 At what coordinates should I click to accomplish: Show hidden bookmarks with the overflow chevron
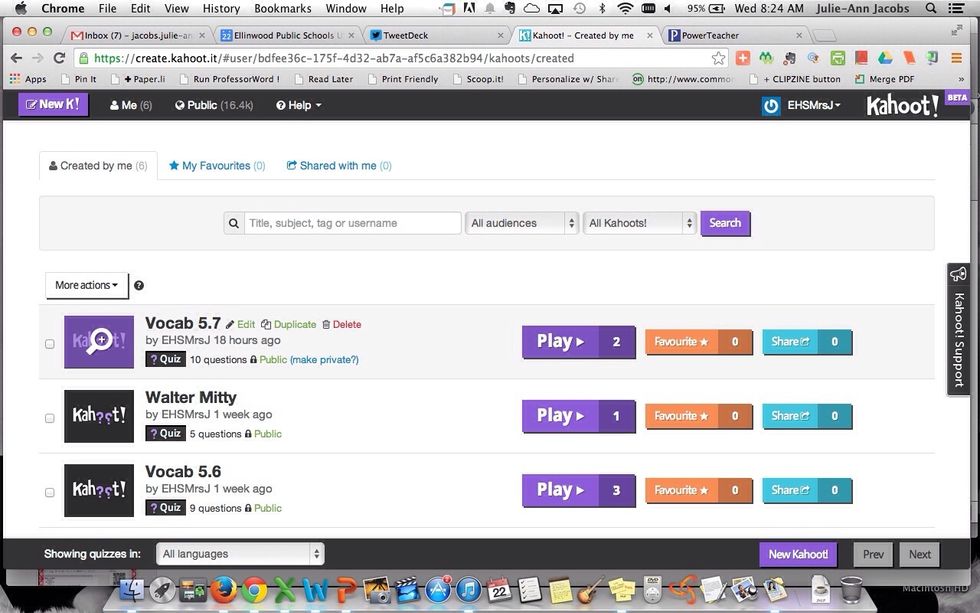[961, 79]
